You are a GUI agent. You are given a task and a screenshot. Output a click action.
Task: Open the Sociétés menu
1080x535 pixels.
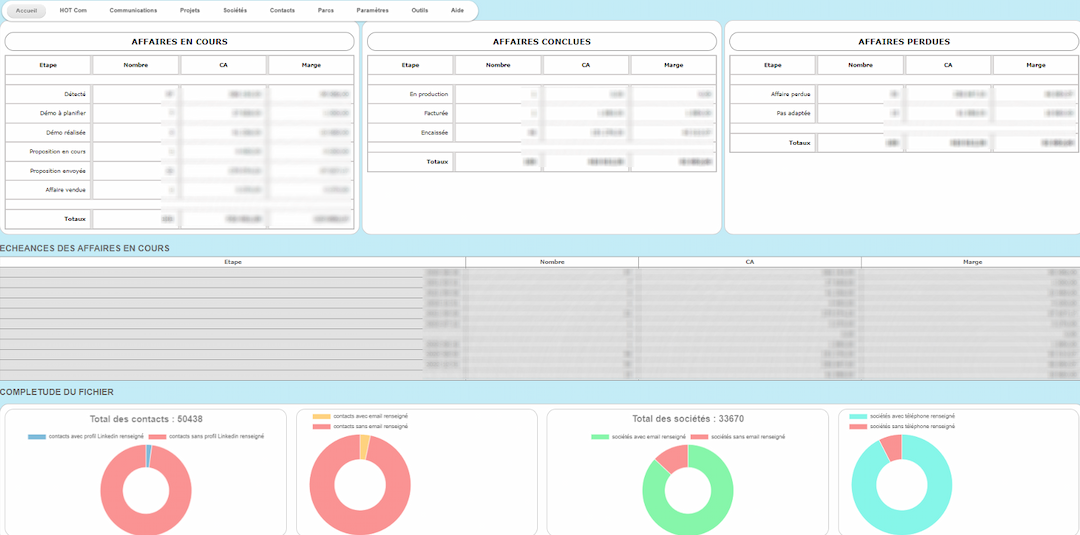click(235, 11)
